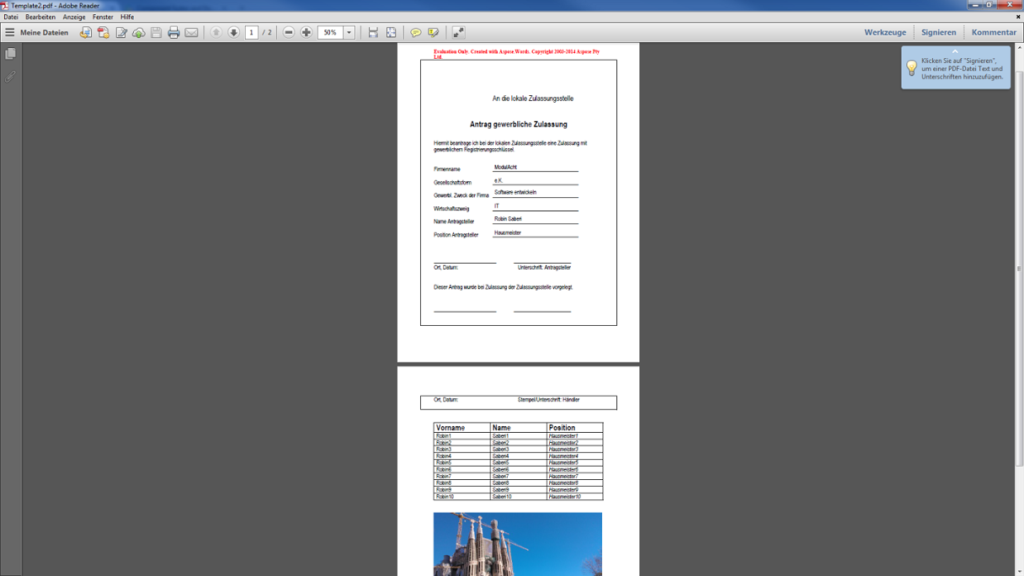Screen dimensions: 1024x576
Task: Click the page number input field
Action: (x=251, y=32)
